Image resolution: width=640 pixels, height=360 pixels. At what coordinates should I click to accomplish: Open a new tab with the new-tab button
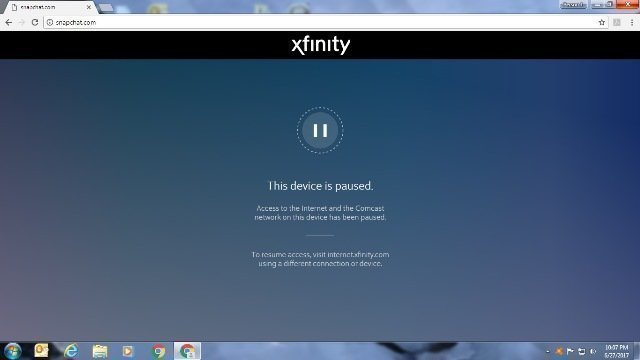pos(106,7)
